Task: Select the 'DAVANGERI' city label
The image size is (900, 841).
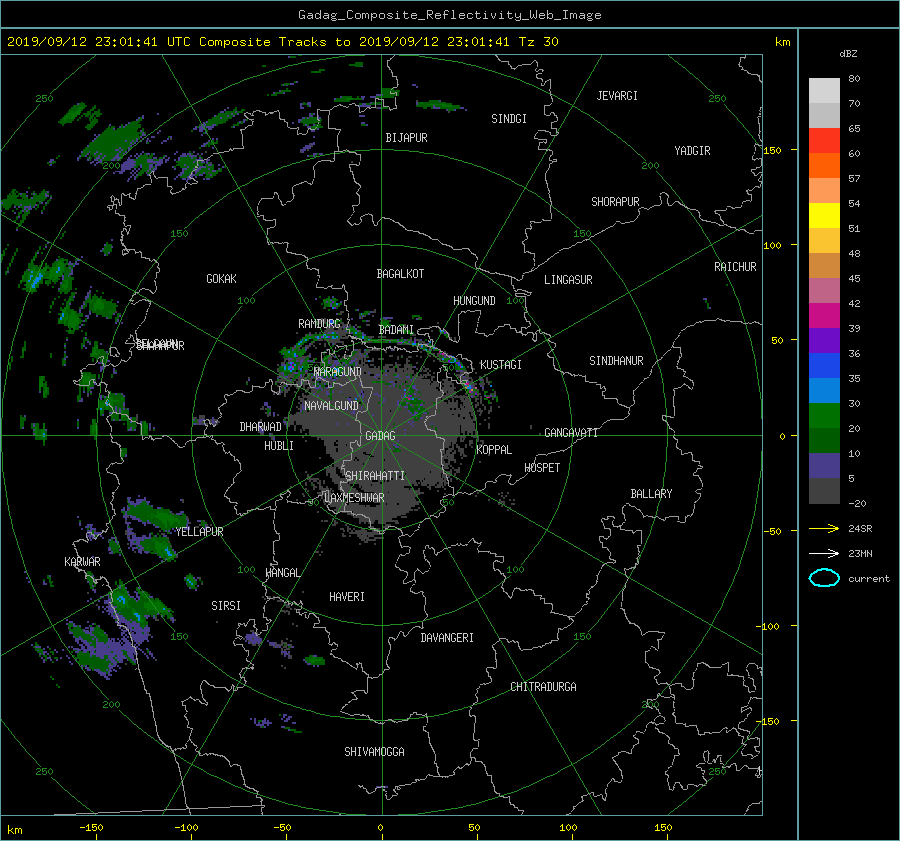Action: (x=447, y=638)
